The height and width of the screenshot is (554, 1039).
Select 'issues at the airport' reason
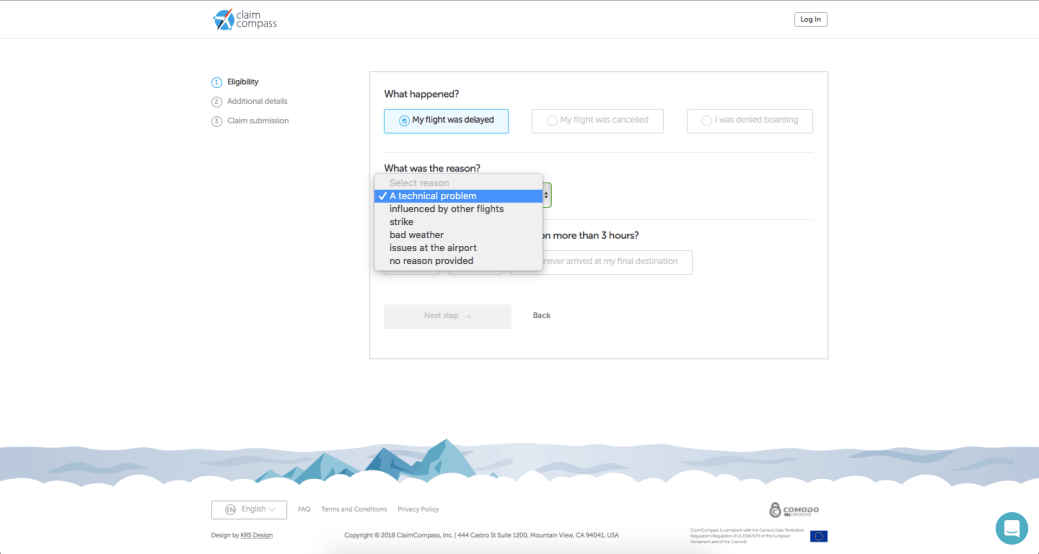pyautogui.click(x=432, y=248)
